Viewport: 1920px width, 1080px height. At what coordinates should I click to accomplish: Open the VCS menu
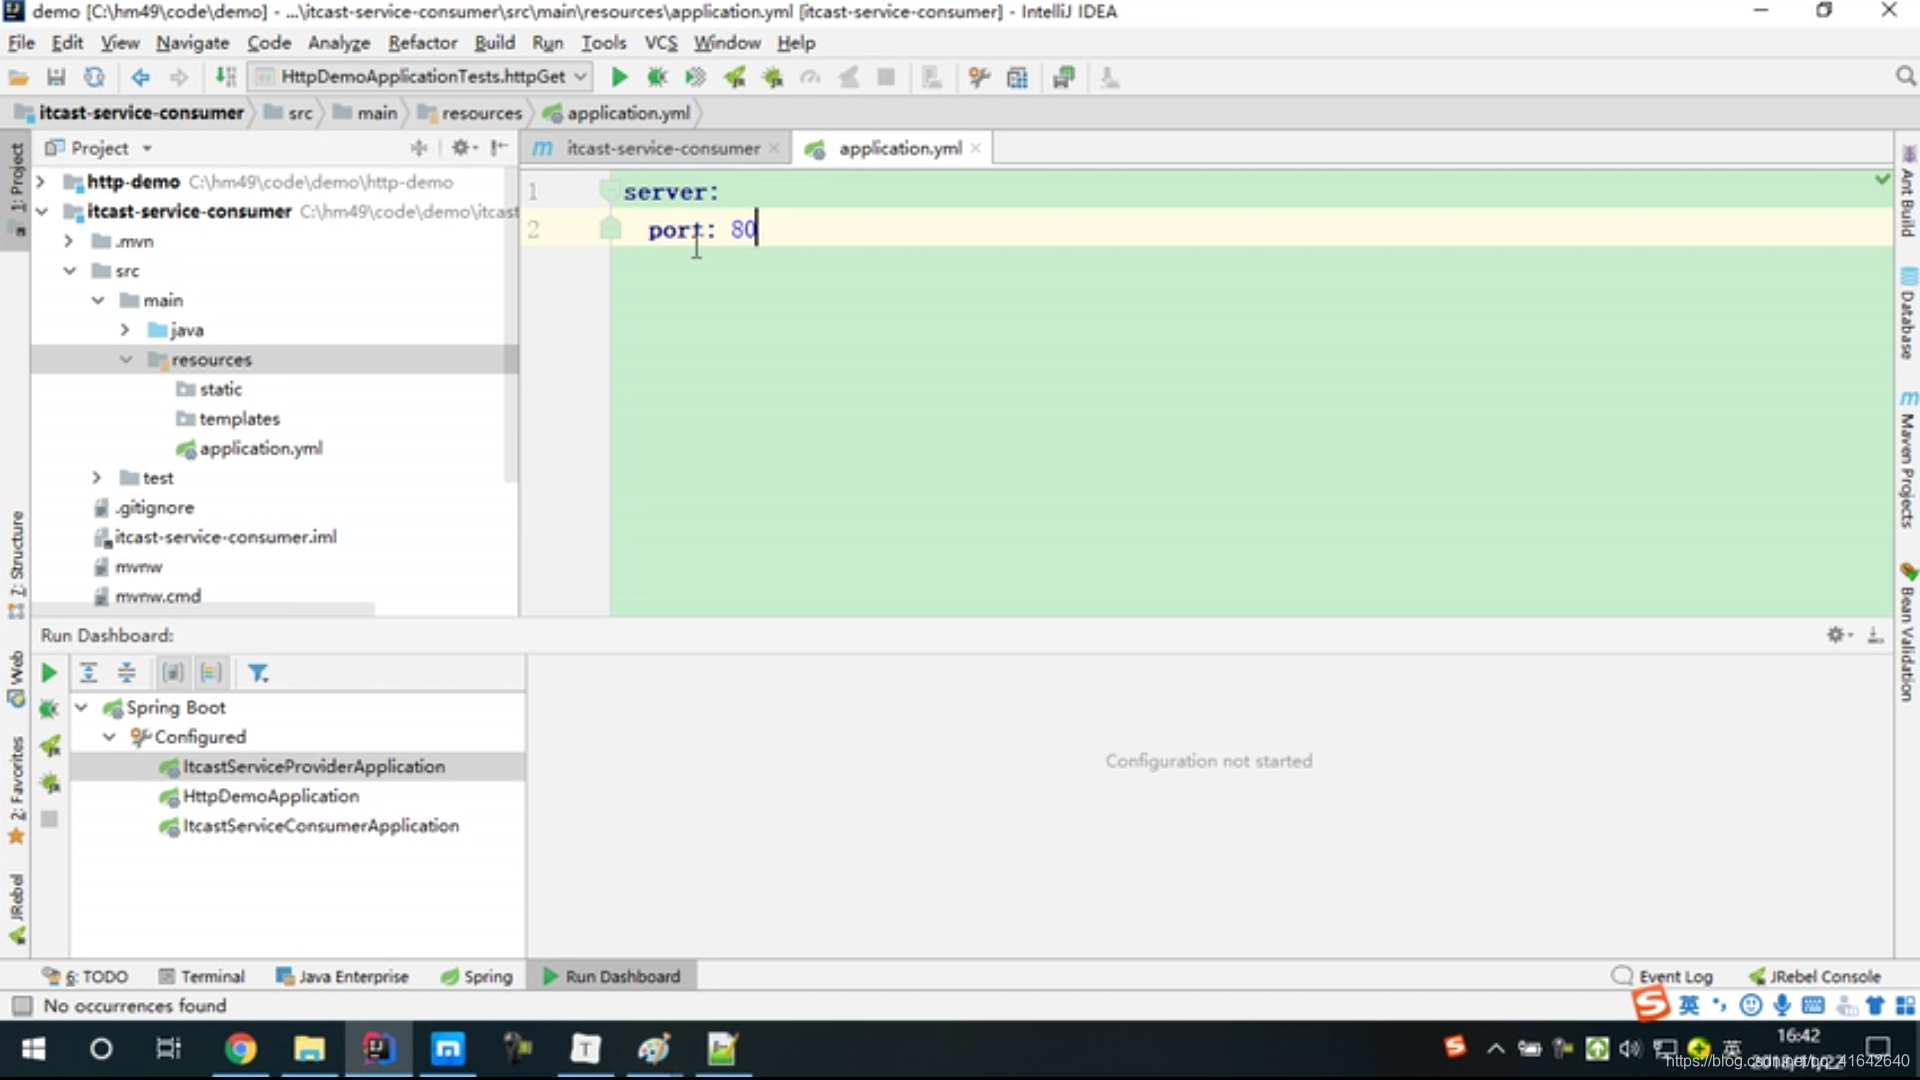click(x=660, y=43)
